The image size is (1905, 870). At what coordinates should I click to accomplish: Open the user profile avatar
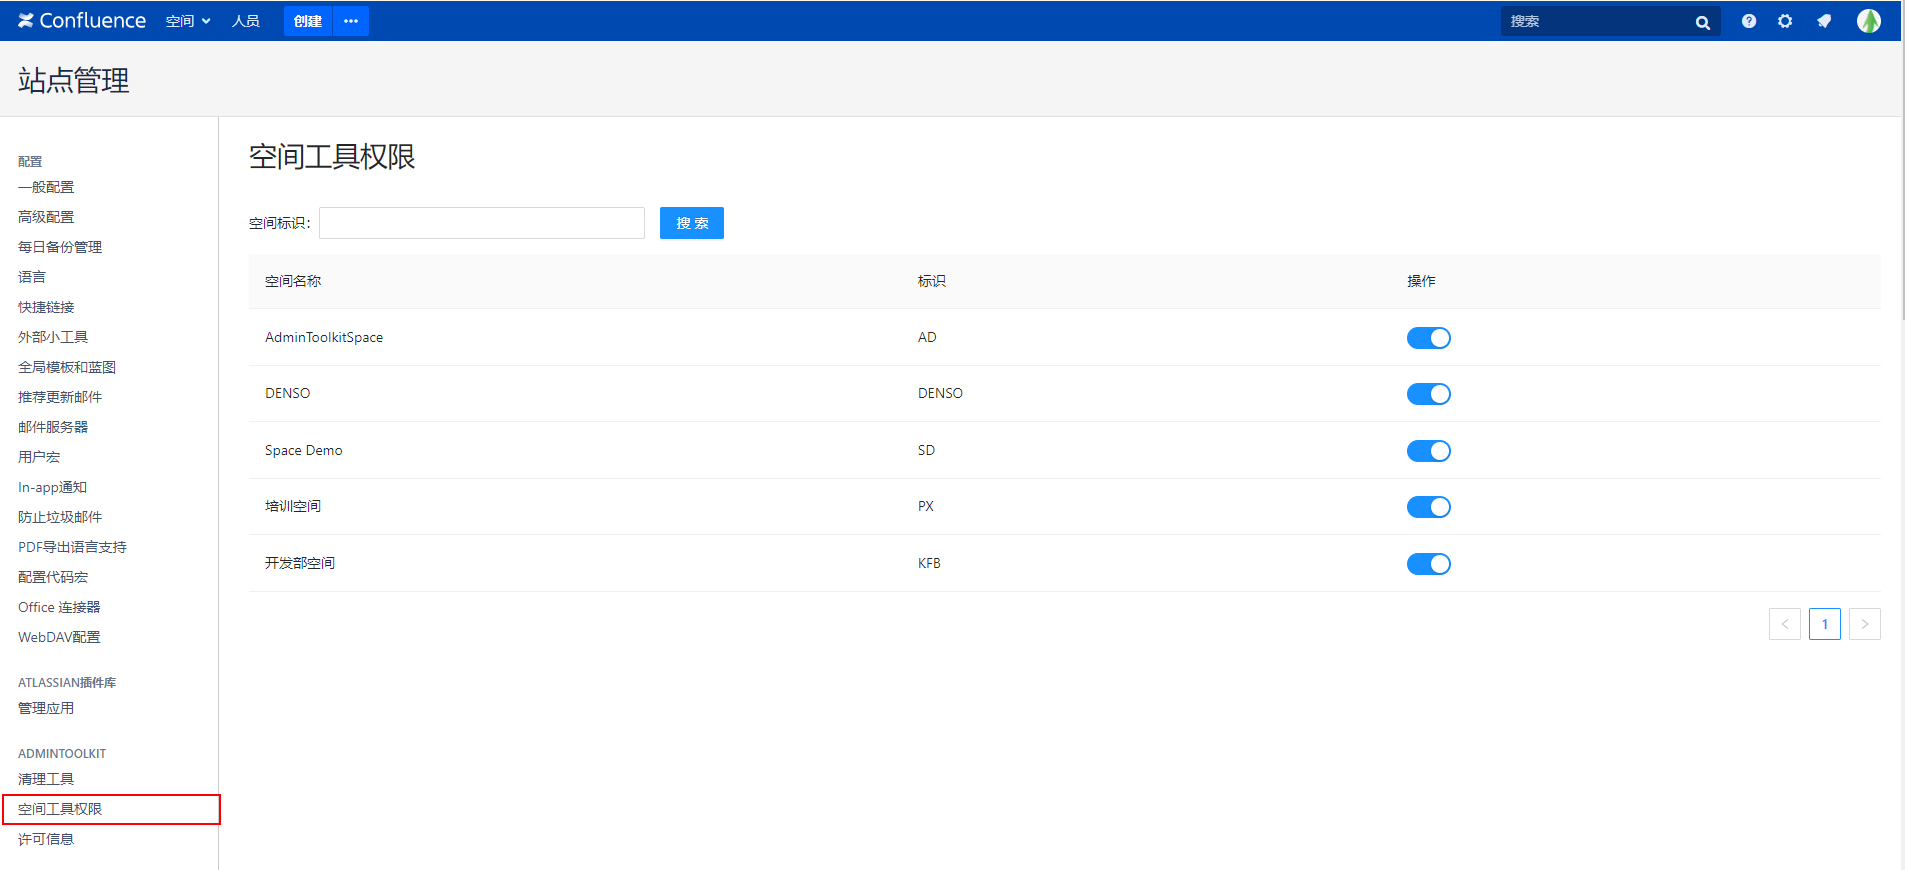coord(1868,21)
